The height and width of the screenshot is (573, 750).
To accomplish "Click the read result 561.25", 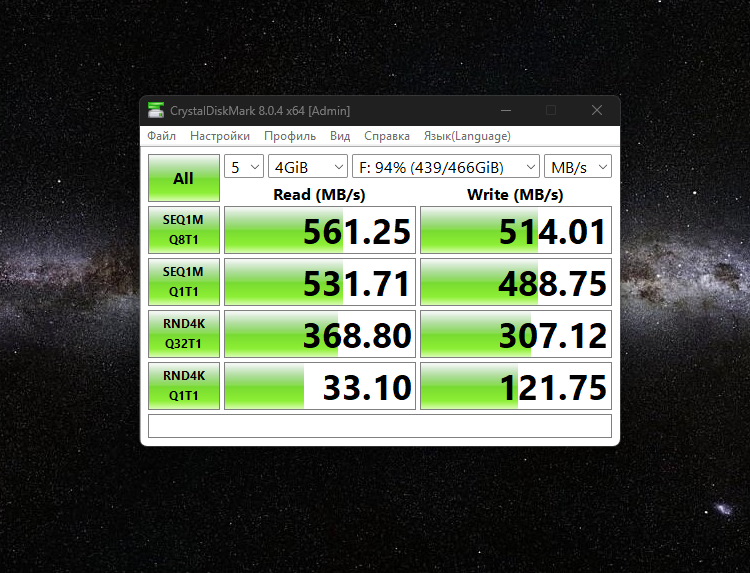I will [x=320, y=230].
